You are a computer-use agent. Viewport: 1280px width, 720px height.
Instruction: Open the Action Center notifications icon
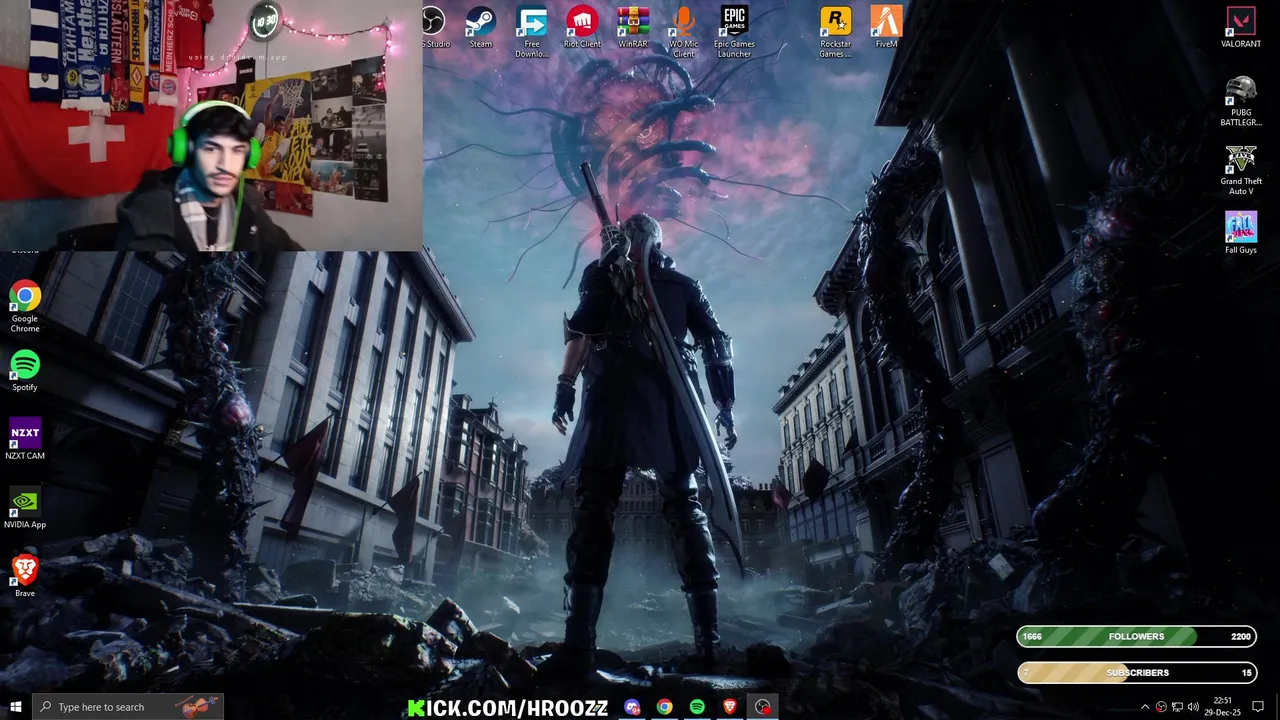1258,707
